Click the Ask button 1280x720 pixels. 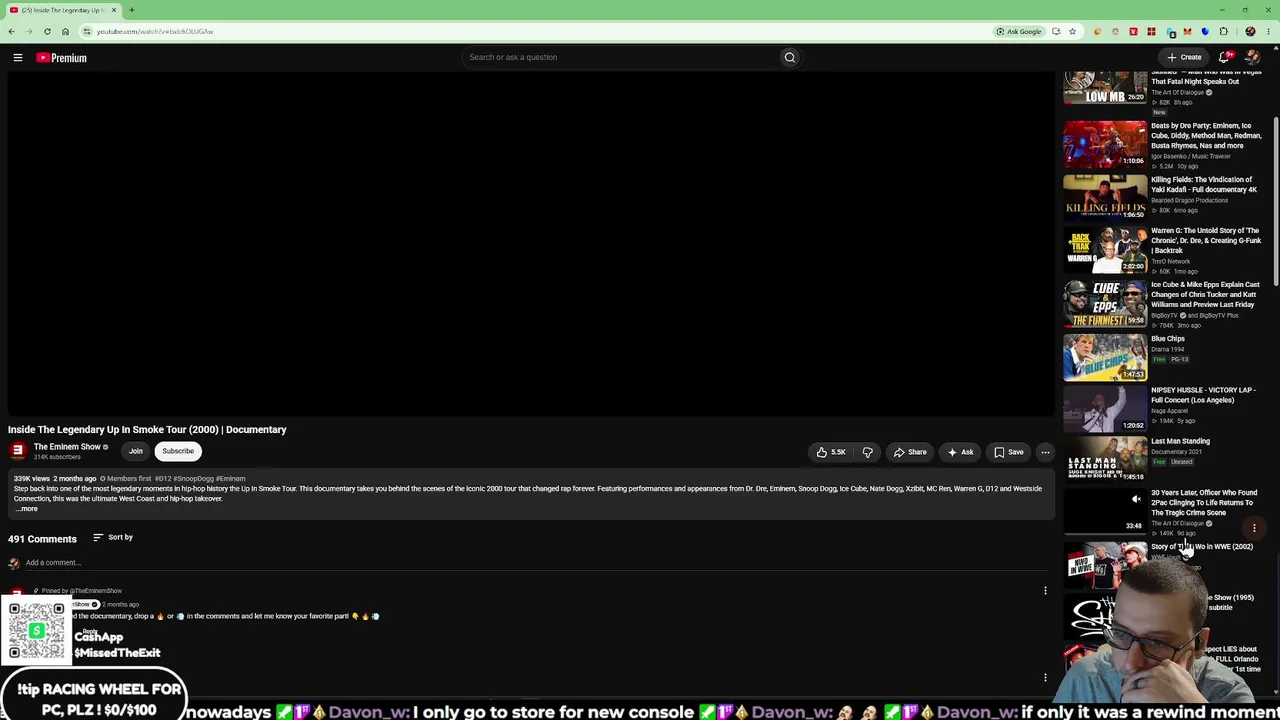[960, 452]
